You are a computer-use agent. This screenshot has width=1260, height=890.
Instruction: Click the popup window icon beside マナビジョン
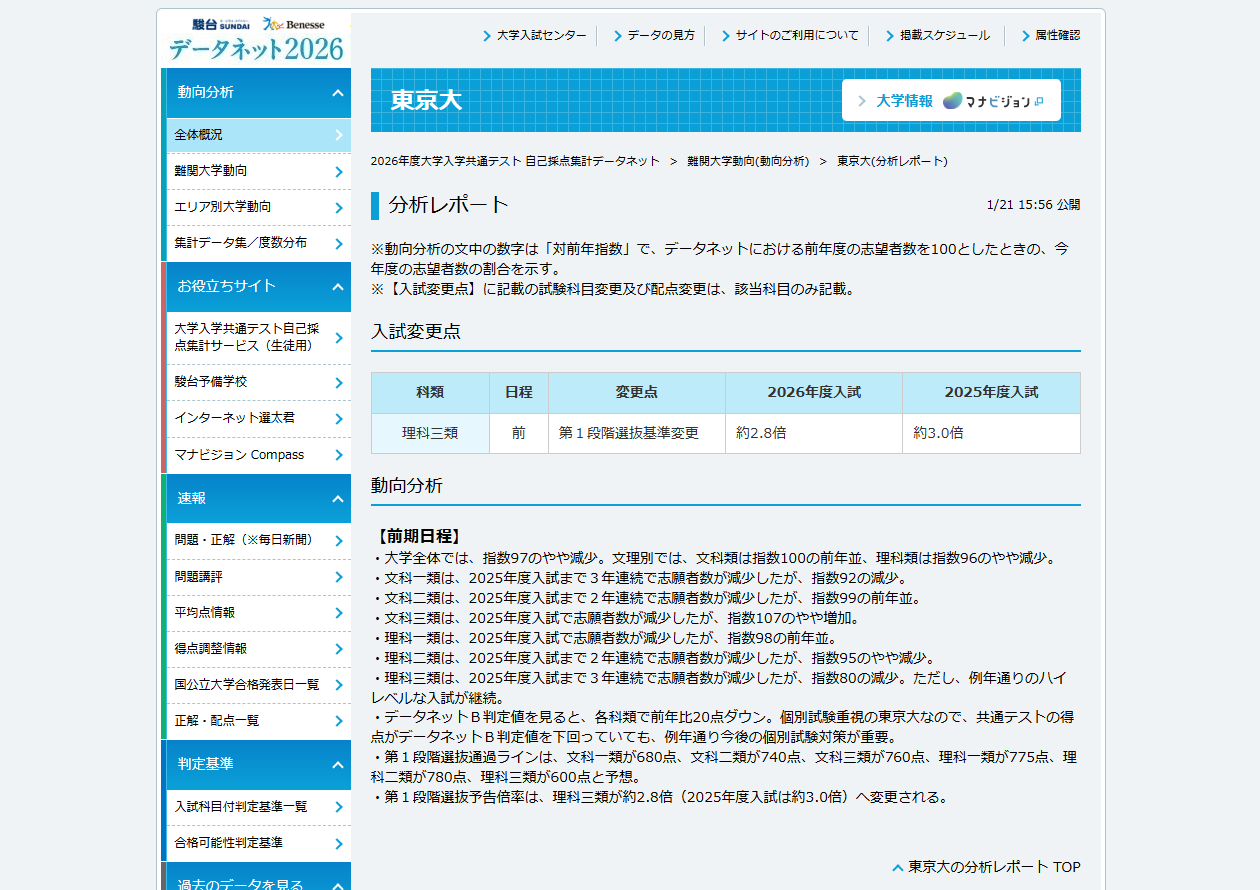click(x=1039, y=101)
